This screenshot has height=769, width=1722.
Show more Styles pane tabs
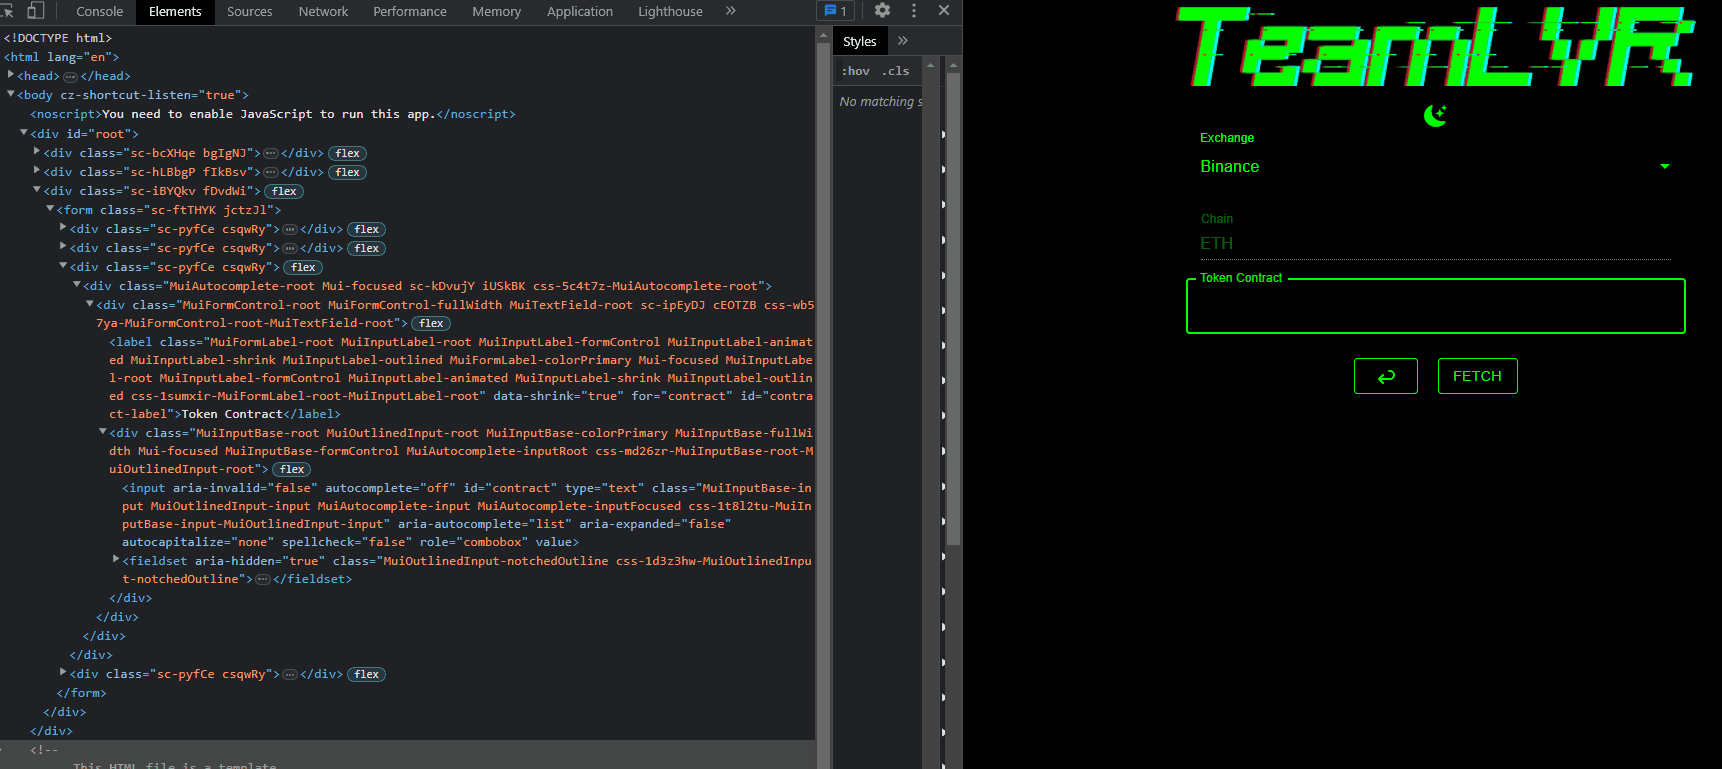point(903,41)
